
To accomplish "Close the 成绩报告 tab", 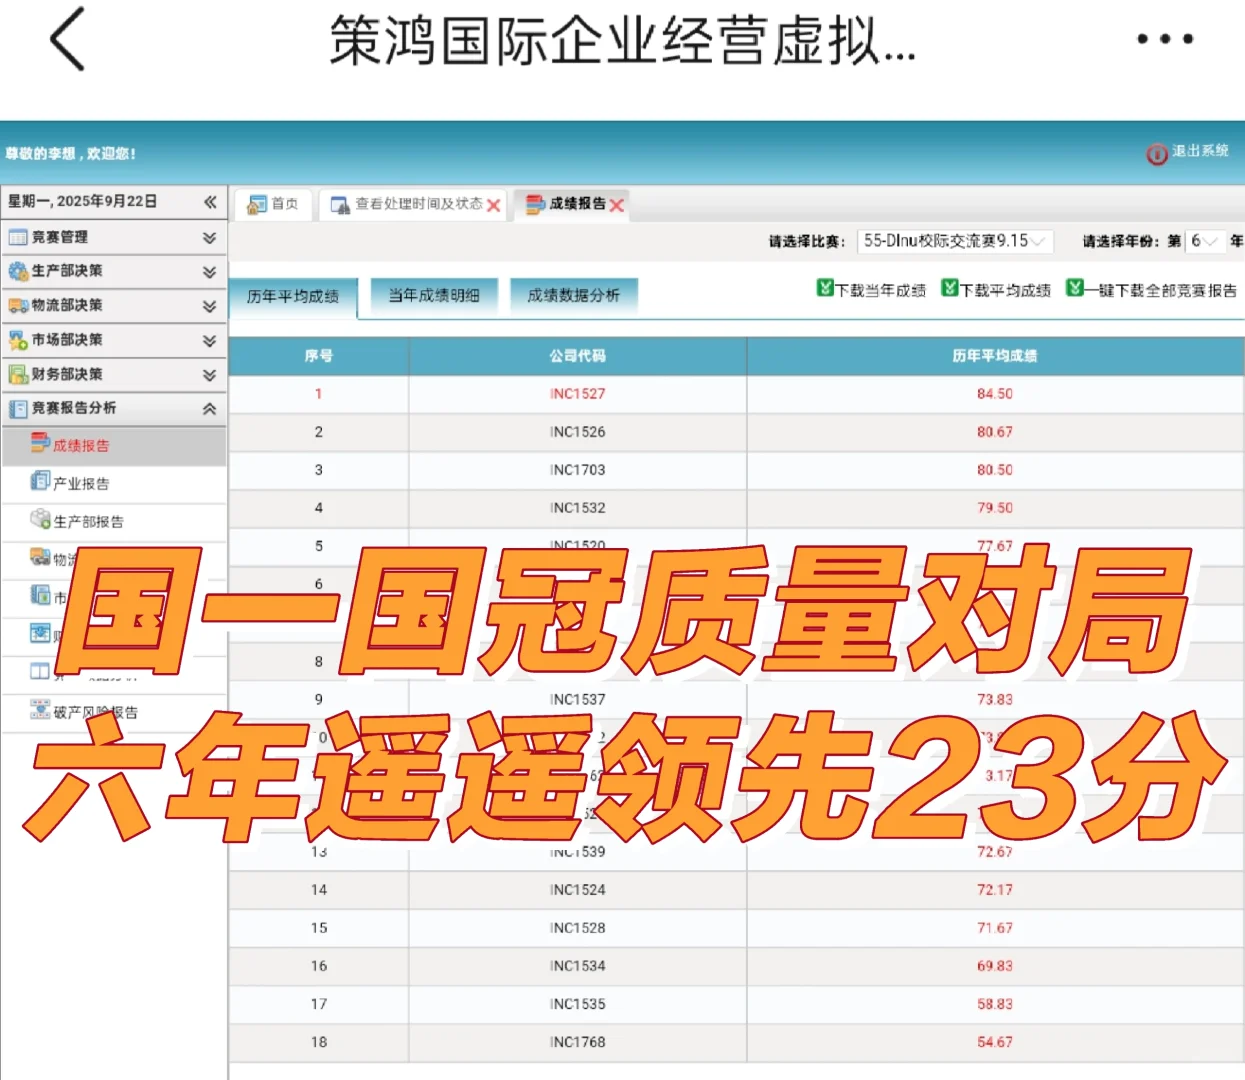I will click(x=617, y=205).
